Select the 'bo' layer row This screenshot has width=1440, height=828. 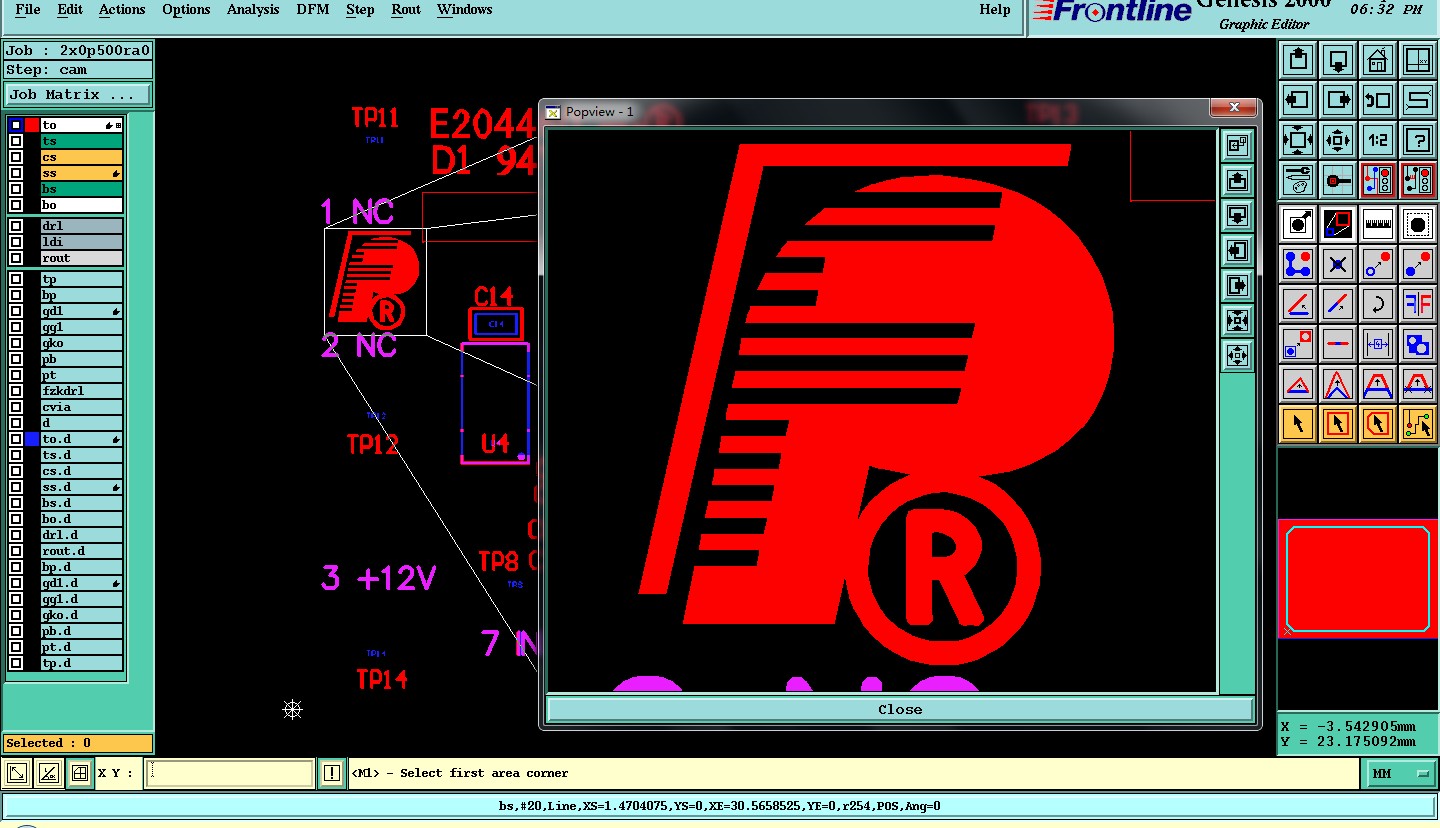[x=81, y=205]
